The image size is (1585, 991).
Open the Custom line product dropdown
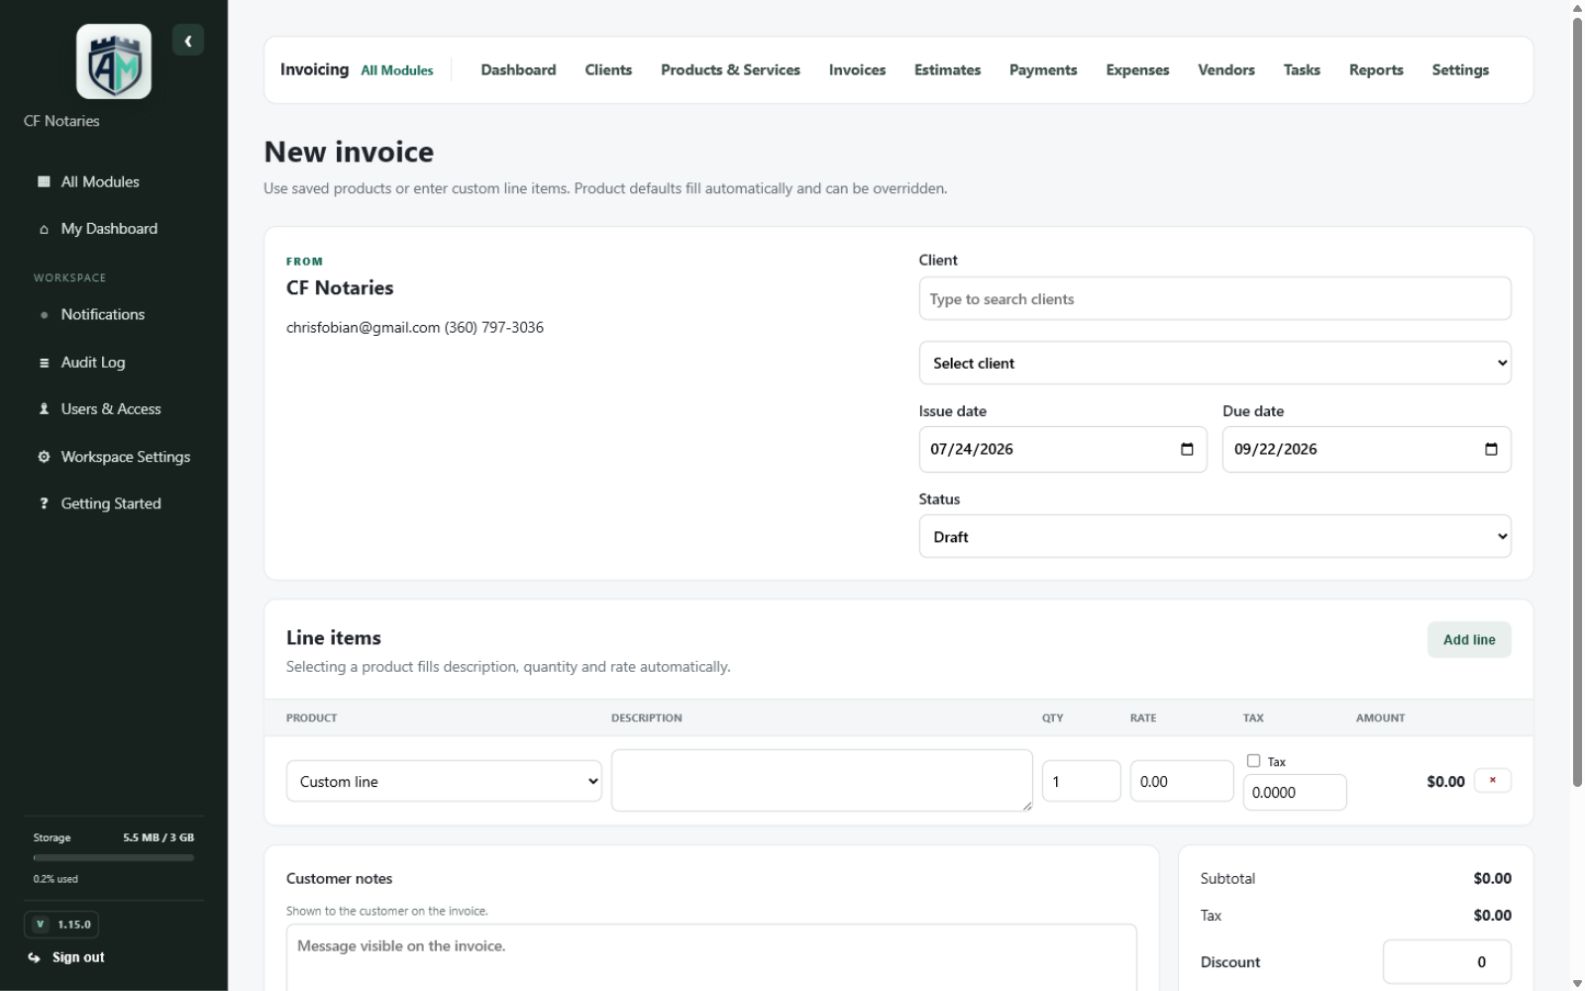444,782
